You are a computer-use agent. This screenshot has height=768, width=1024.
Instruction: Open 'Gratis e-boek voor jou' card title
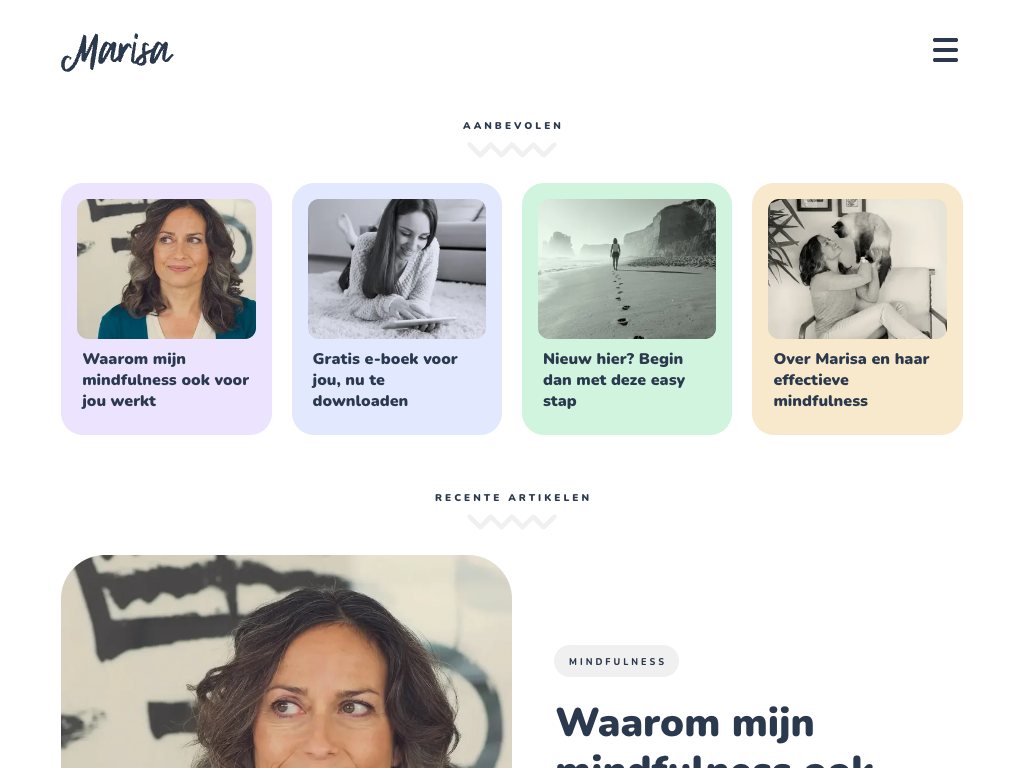(x=385, y=379)
